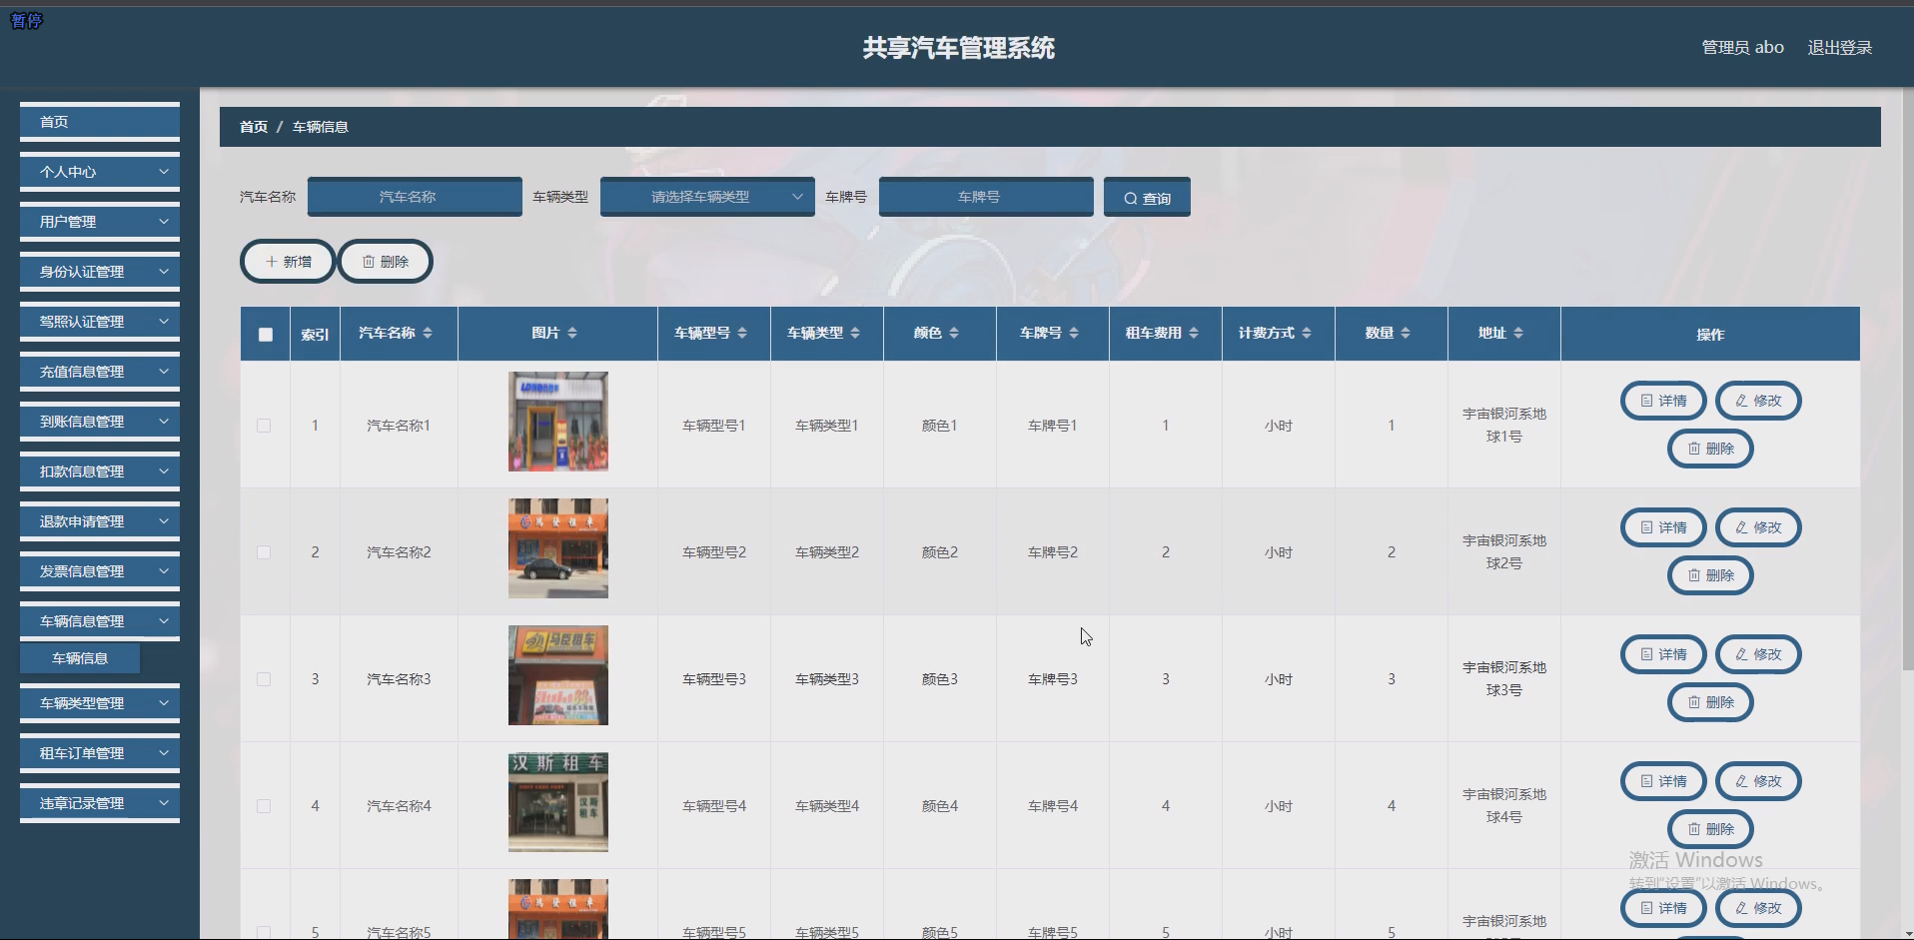The width and height of the screenshot is (1914, 940).
Task: Click the 查询 search button
Action: [1147, 198]
